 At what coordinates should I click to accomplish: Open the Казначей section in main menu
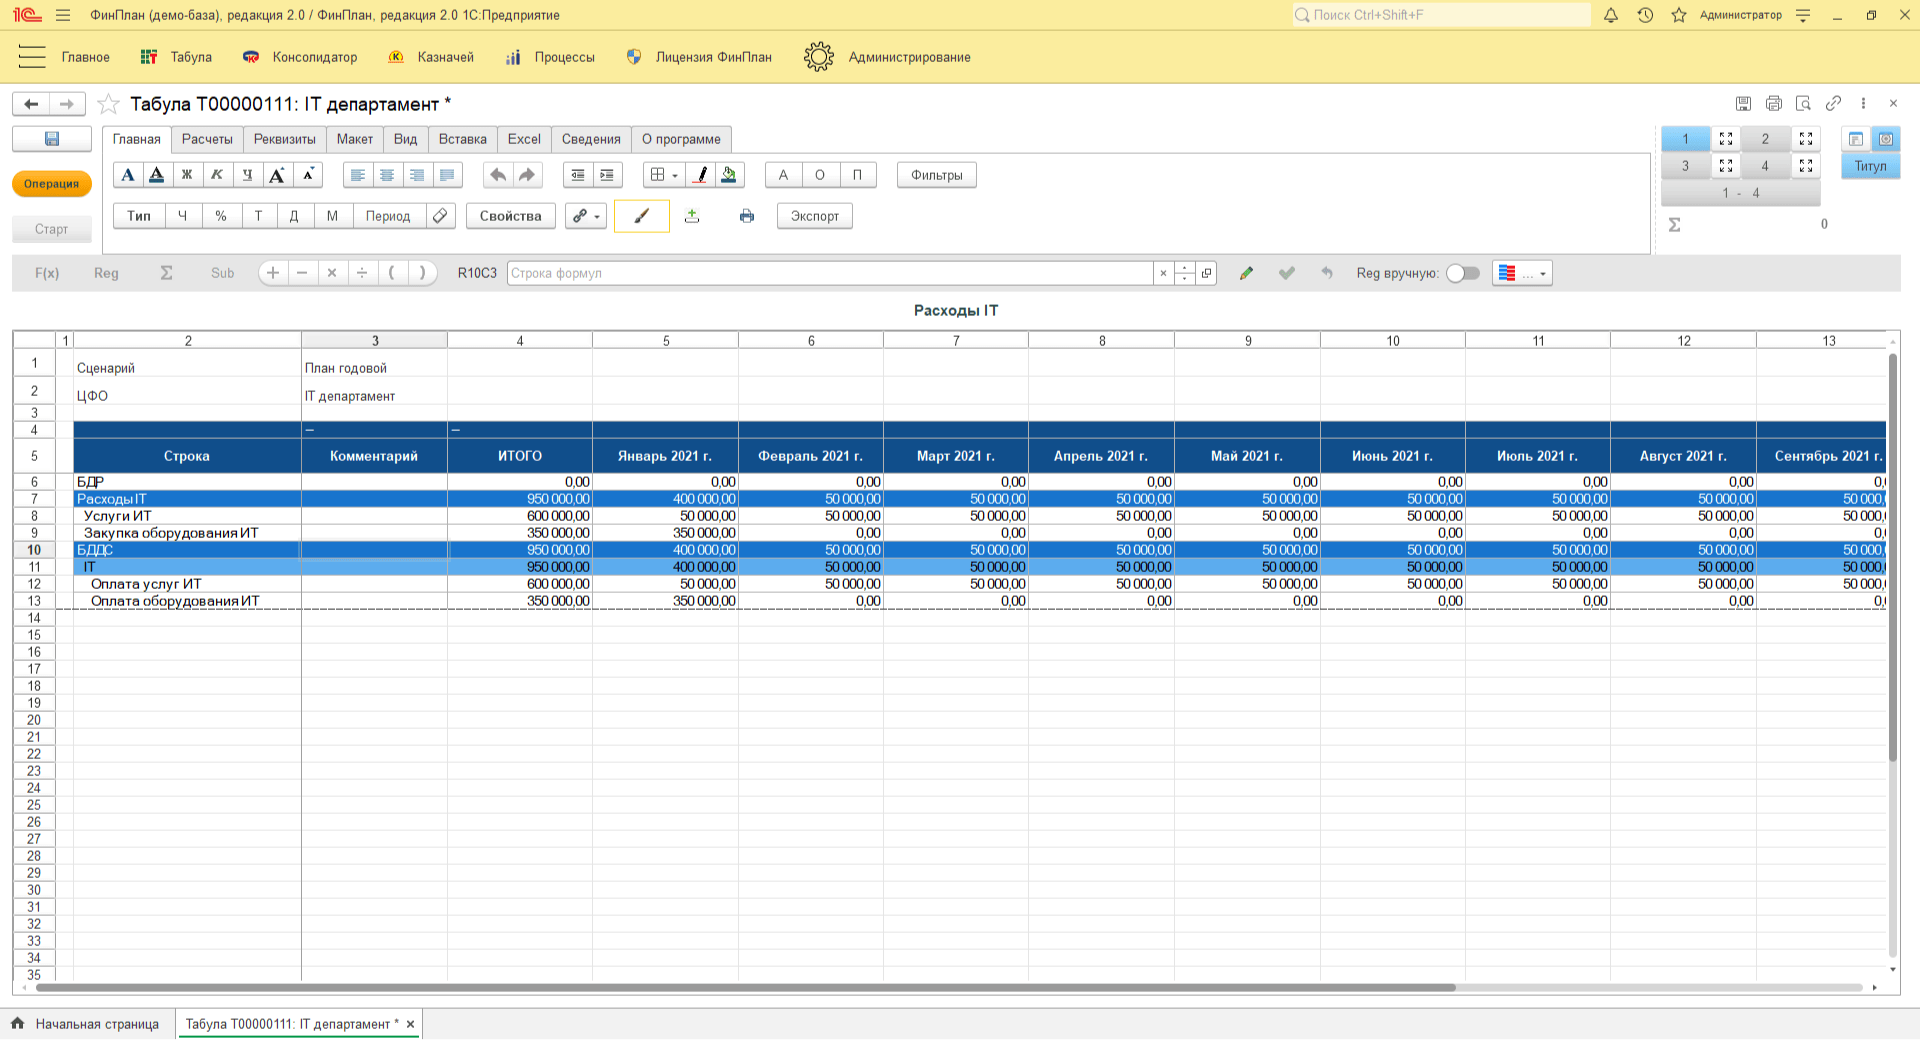click(445, 57)
